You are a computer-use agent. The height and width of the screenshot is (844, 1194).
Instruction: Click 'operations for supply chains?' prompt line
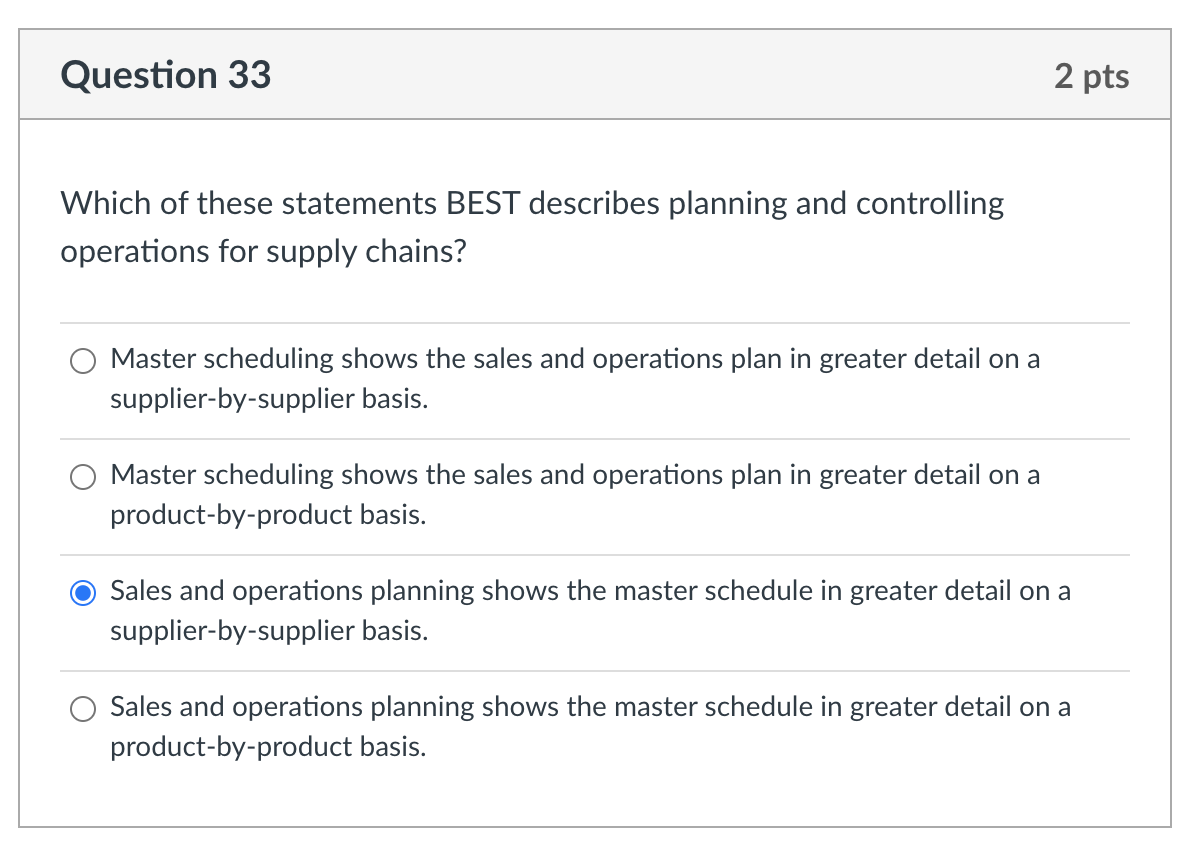tap(263, 252)
